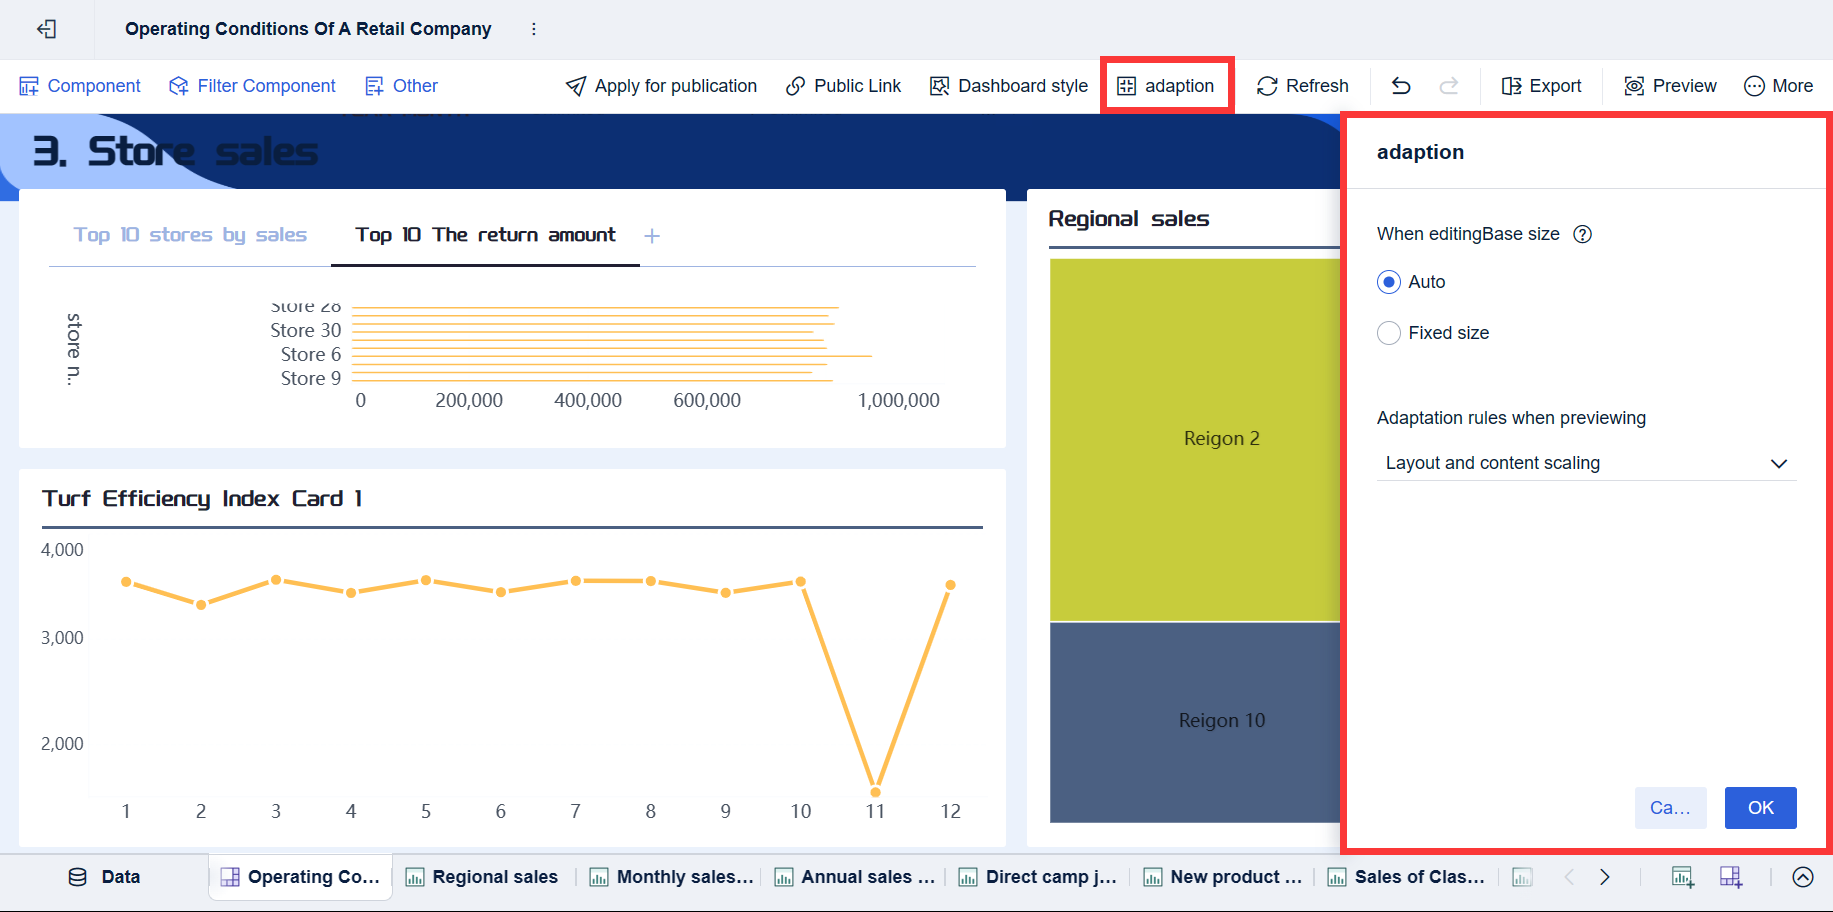
Task: Switch to the Top 10 stores by sales tab
Action: [x=189, y=235]
